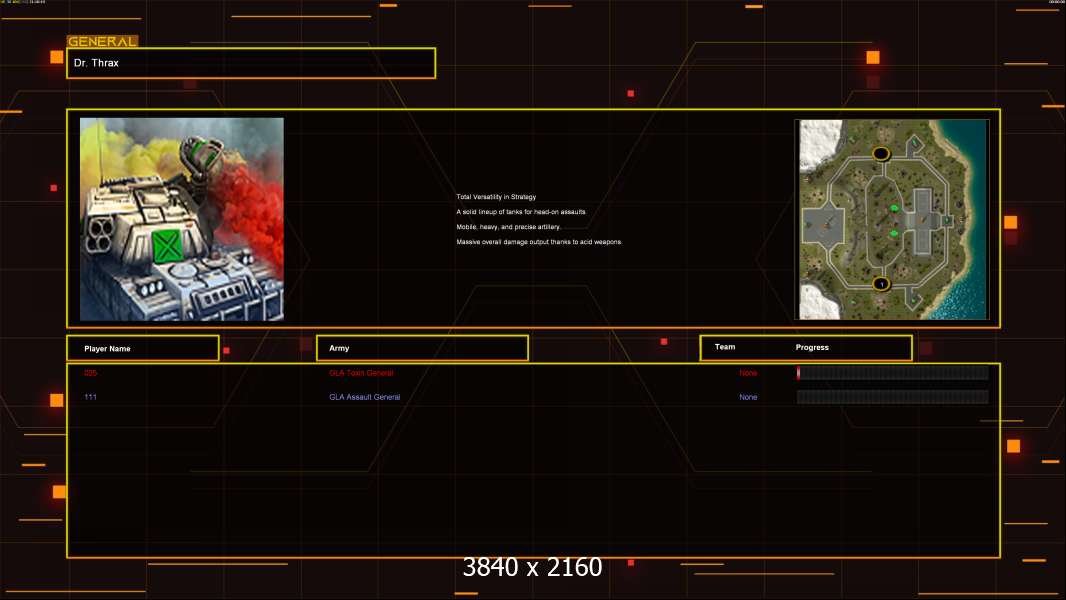Click the lower green supply marker on minimap
Viewport: 1066px width, 600px height.
coord(893,233)
